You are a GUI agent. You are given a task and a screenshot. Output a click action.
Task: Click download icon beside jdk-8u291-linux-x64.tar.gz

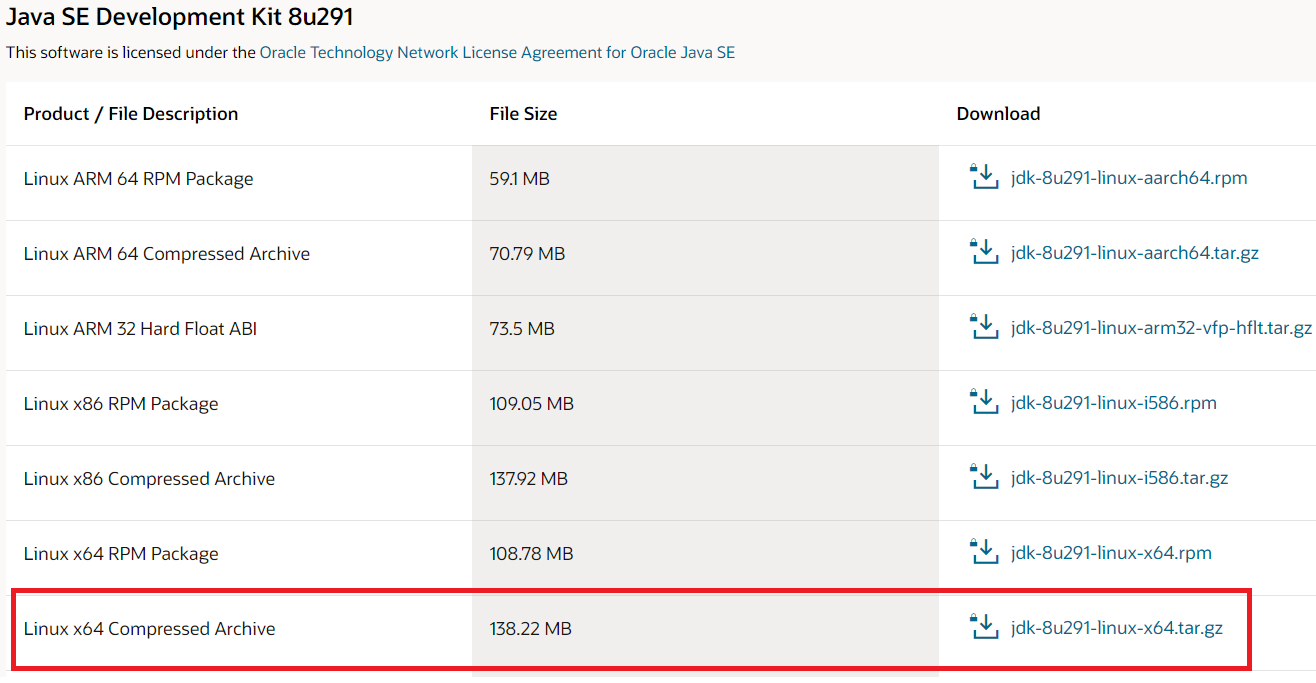985,627
